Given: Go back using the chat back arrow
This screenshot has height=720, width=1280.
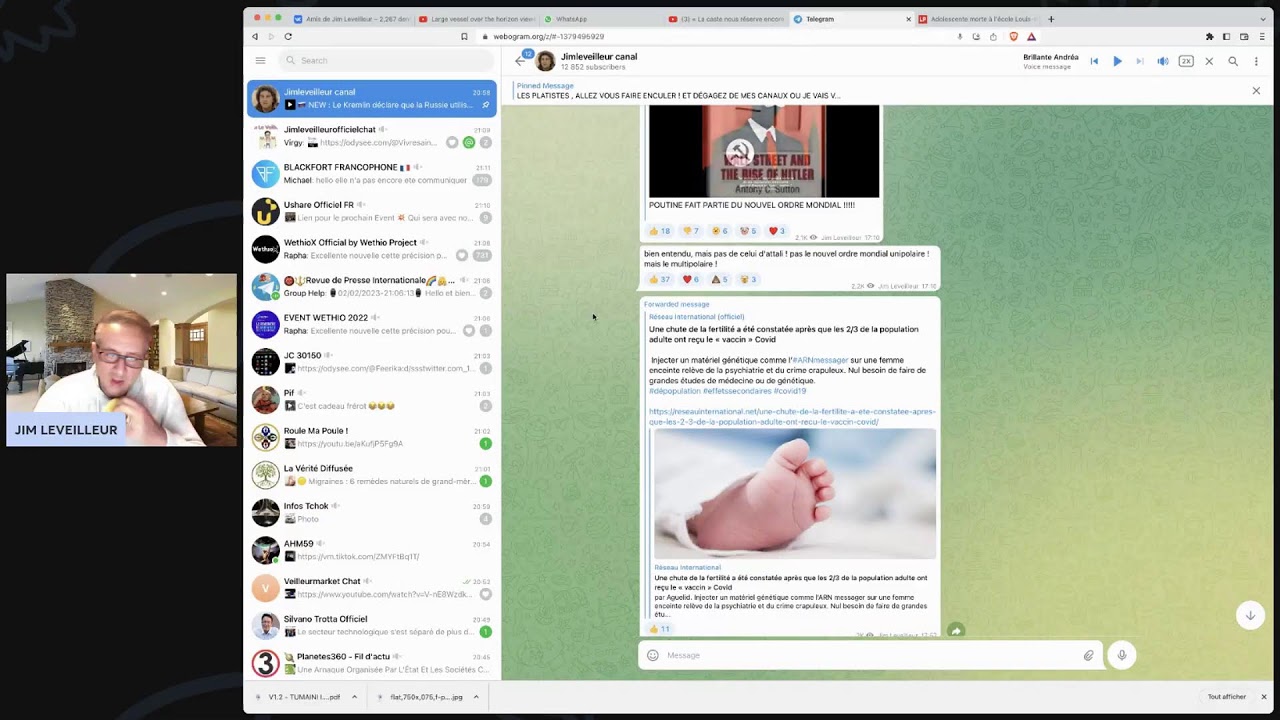Looking at the screenshot, I should tap(519, 61).
